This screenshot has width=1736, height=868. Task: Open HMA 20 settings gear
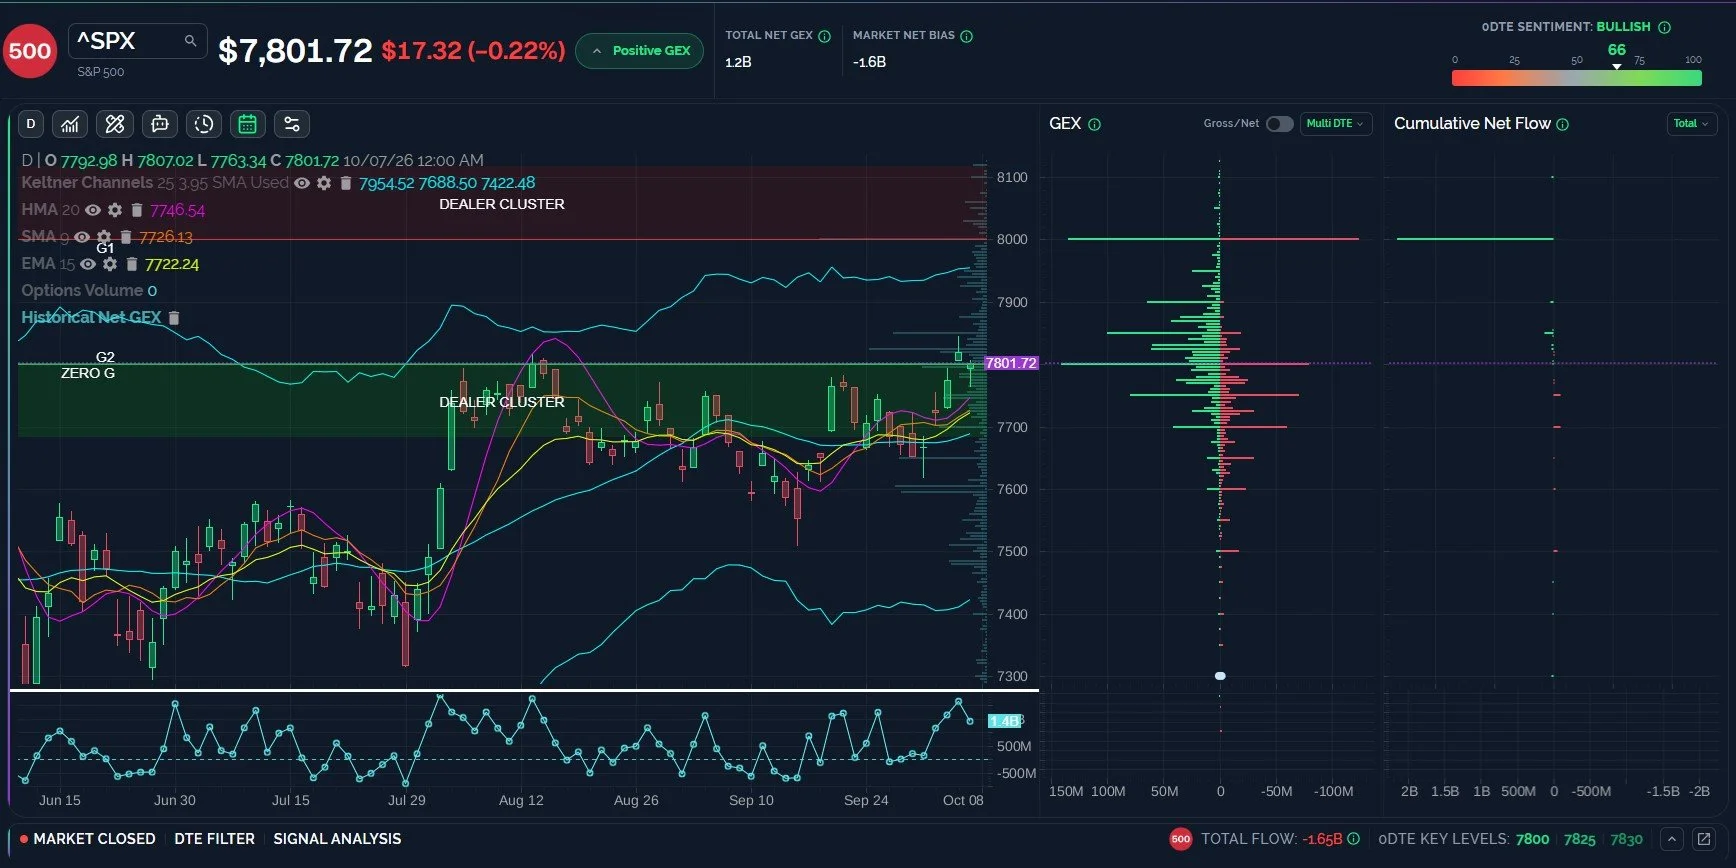[x=115, y=210]
